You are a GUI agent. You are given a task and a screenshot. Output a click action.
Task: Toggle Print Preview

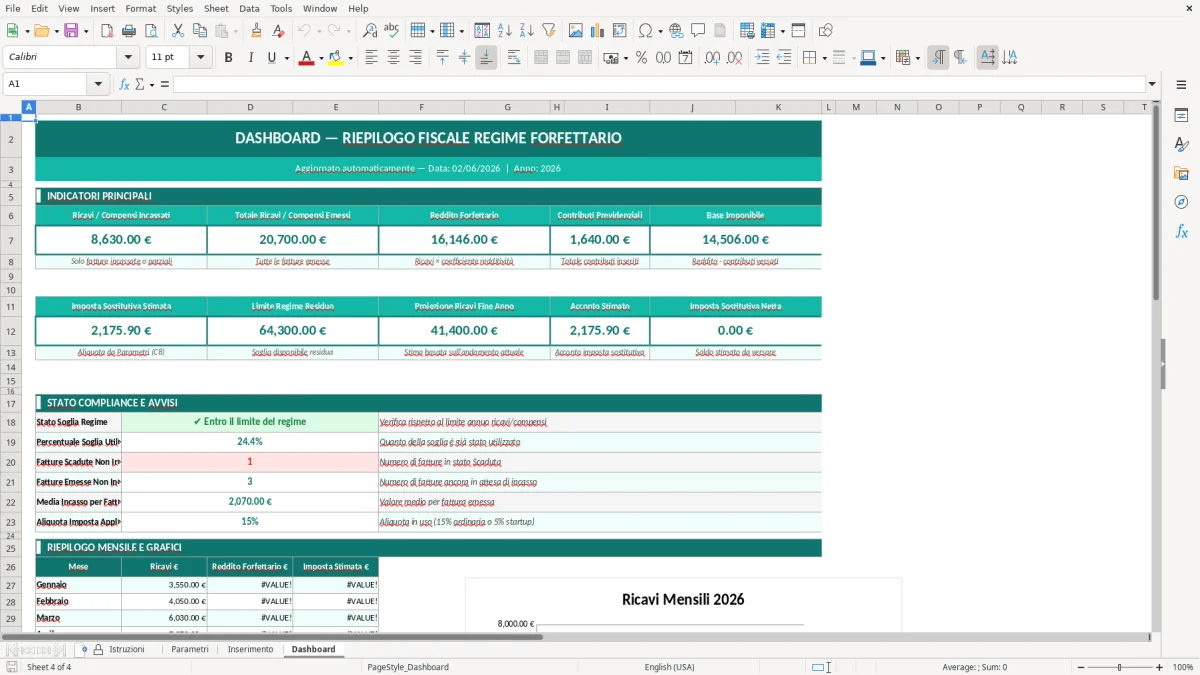[149, 31]
